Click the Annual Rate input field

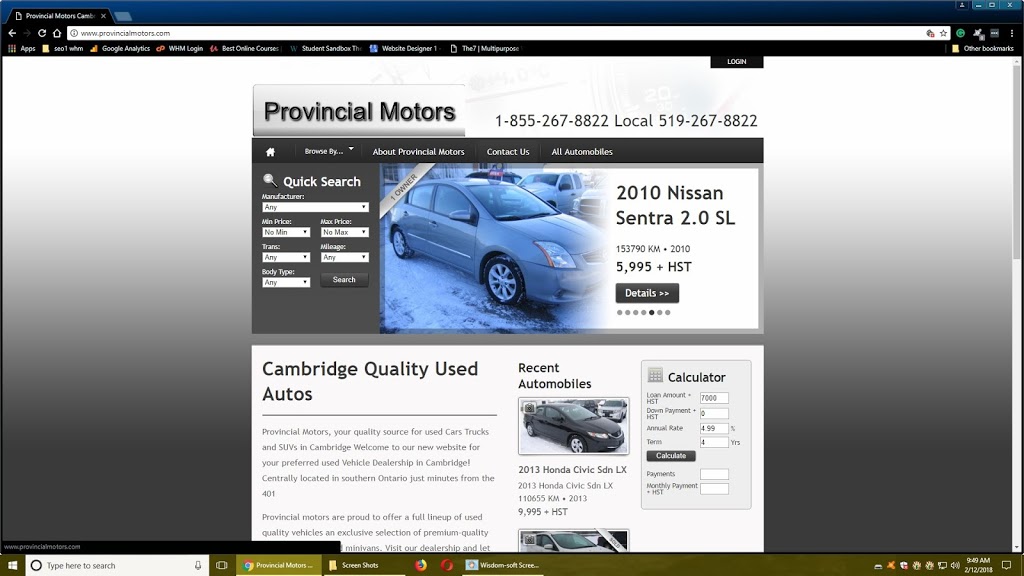(714, 428)
